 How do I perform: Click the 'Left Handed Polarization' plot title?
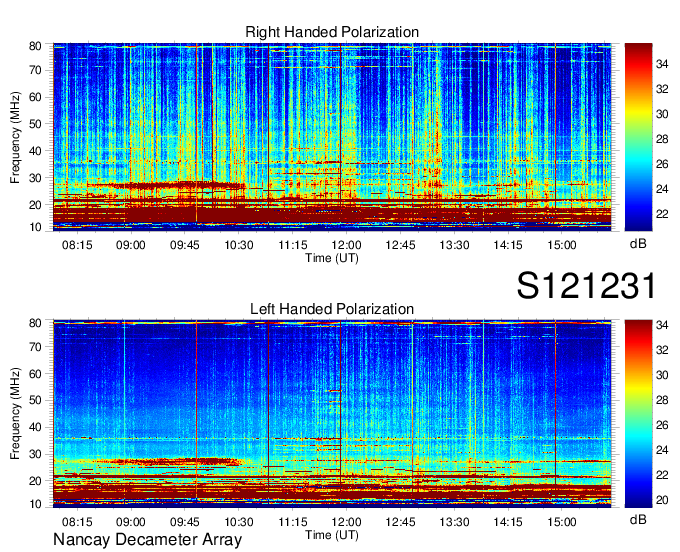point(332,309)
